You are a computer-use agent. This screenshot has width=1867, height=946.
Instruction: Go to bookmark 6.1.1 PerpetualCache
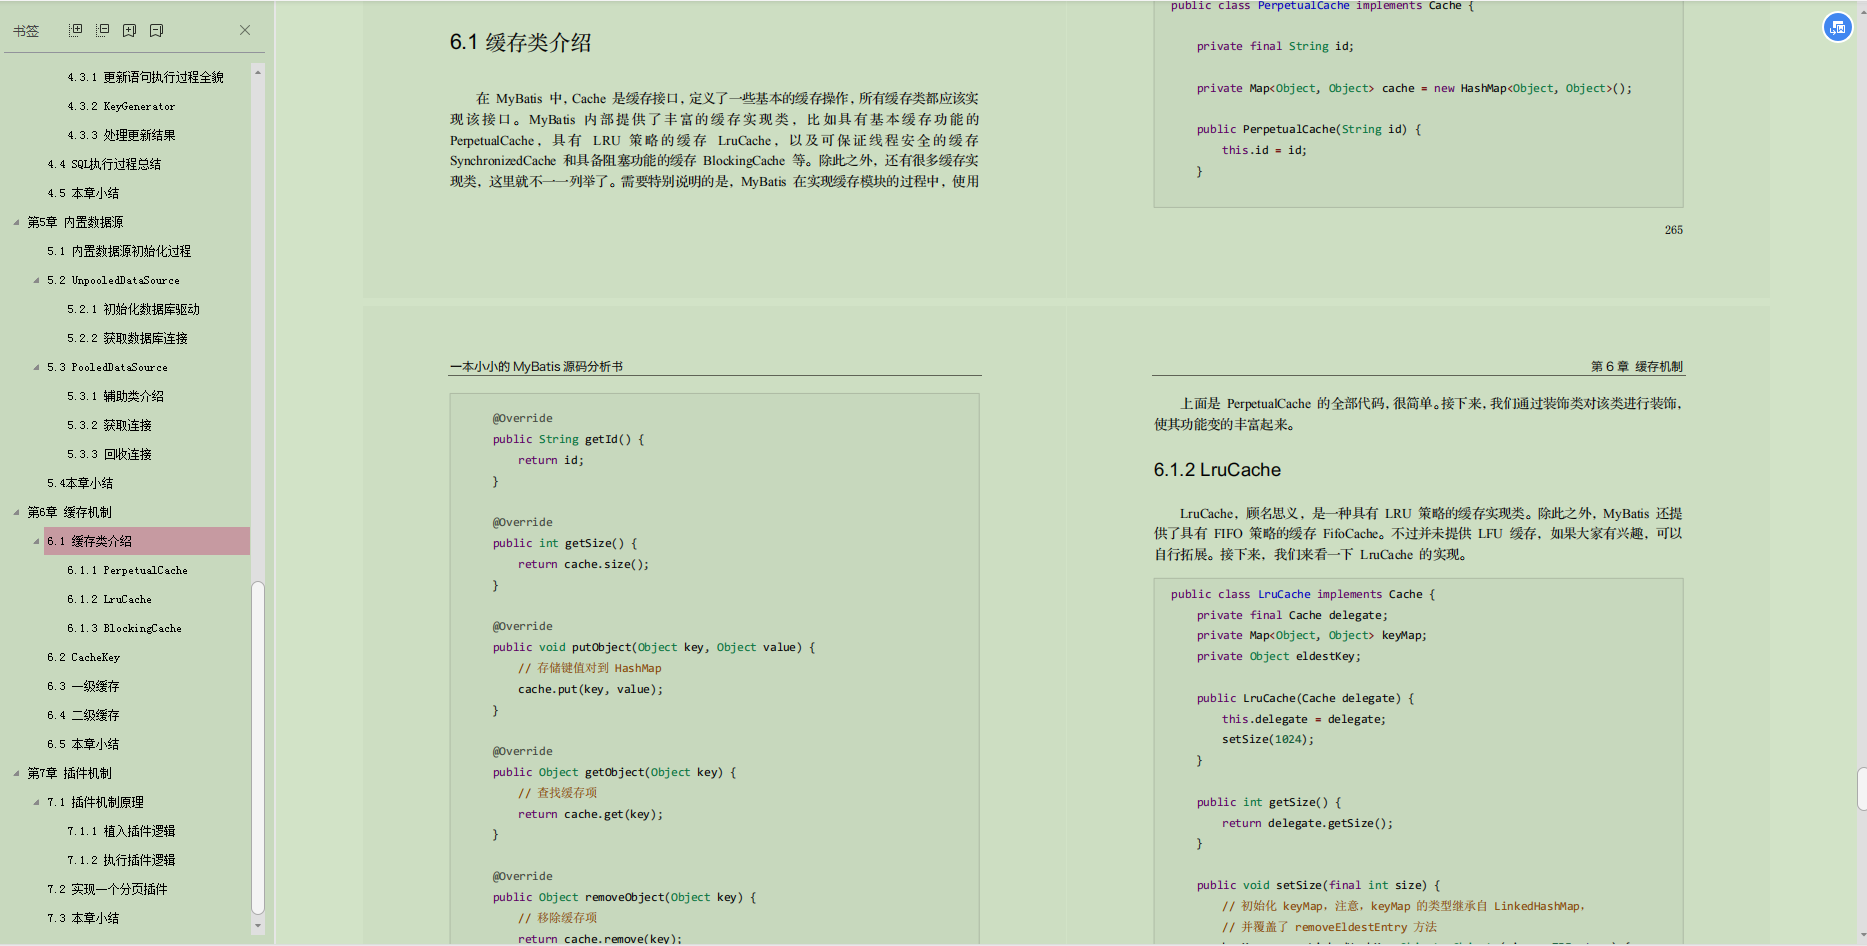point(127,570)
